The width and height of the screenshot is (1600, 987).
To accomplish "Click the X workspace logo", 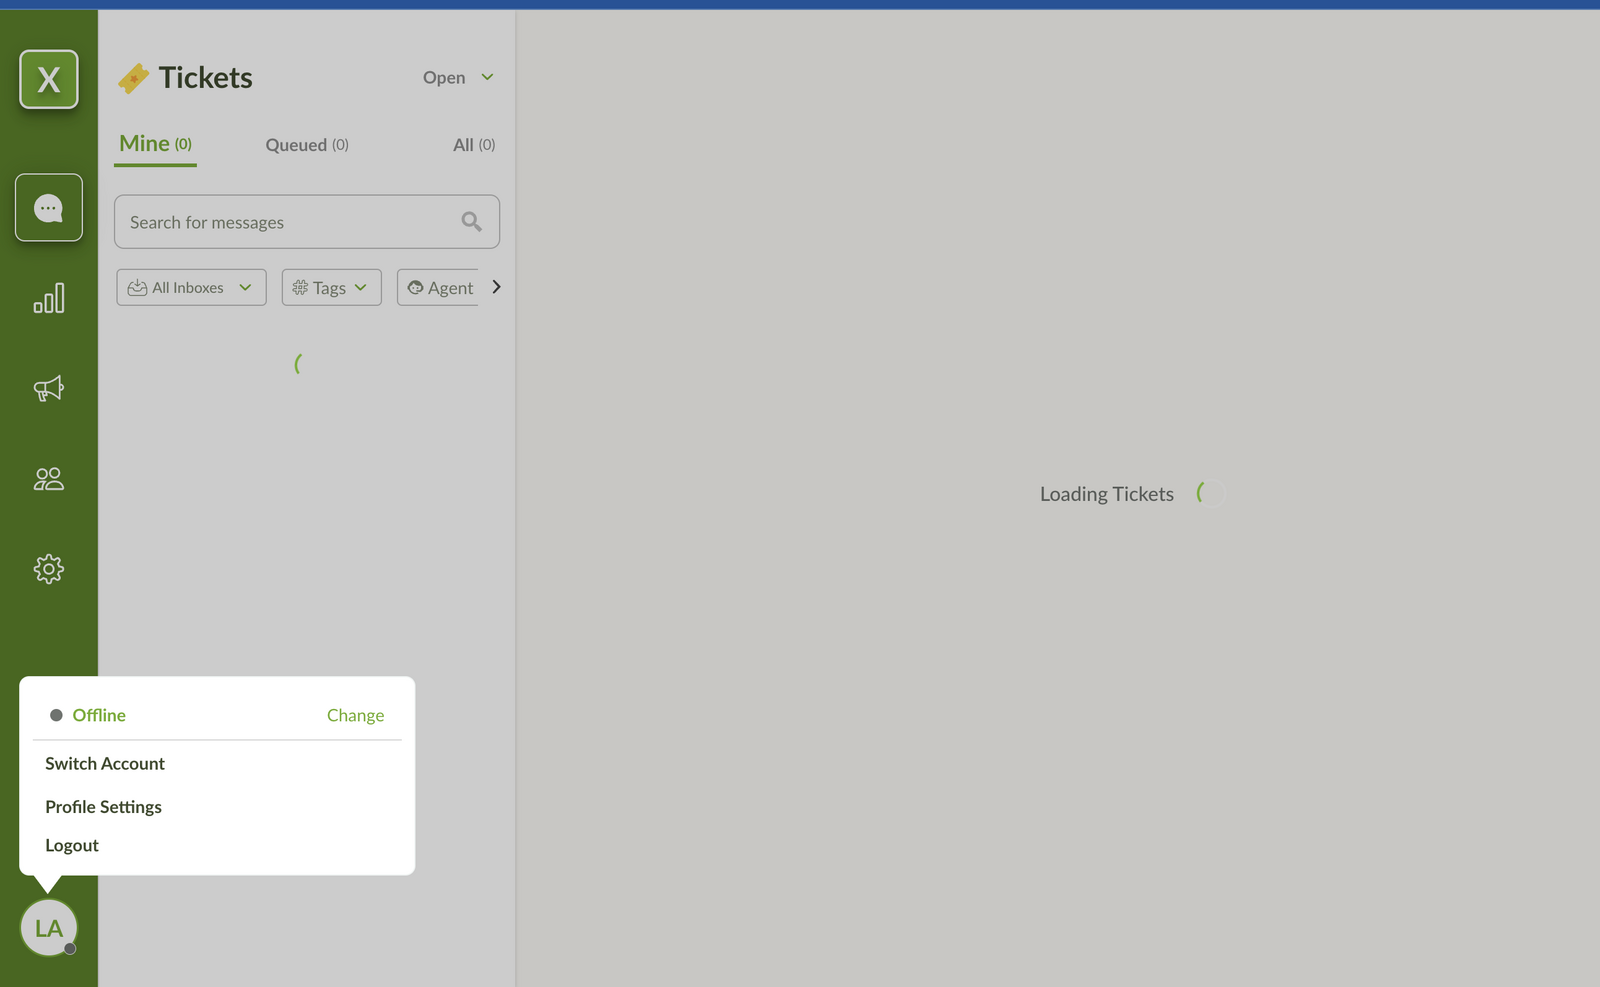I will tap(48, 79).
